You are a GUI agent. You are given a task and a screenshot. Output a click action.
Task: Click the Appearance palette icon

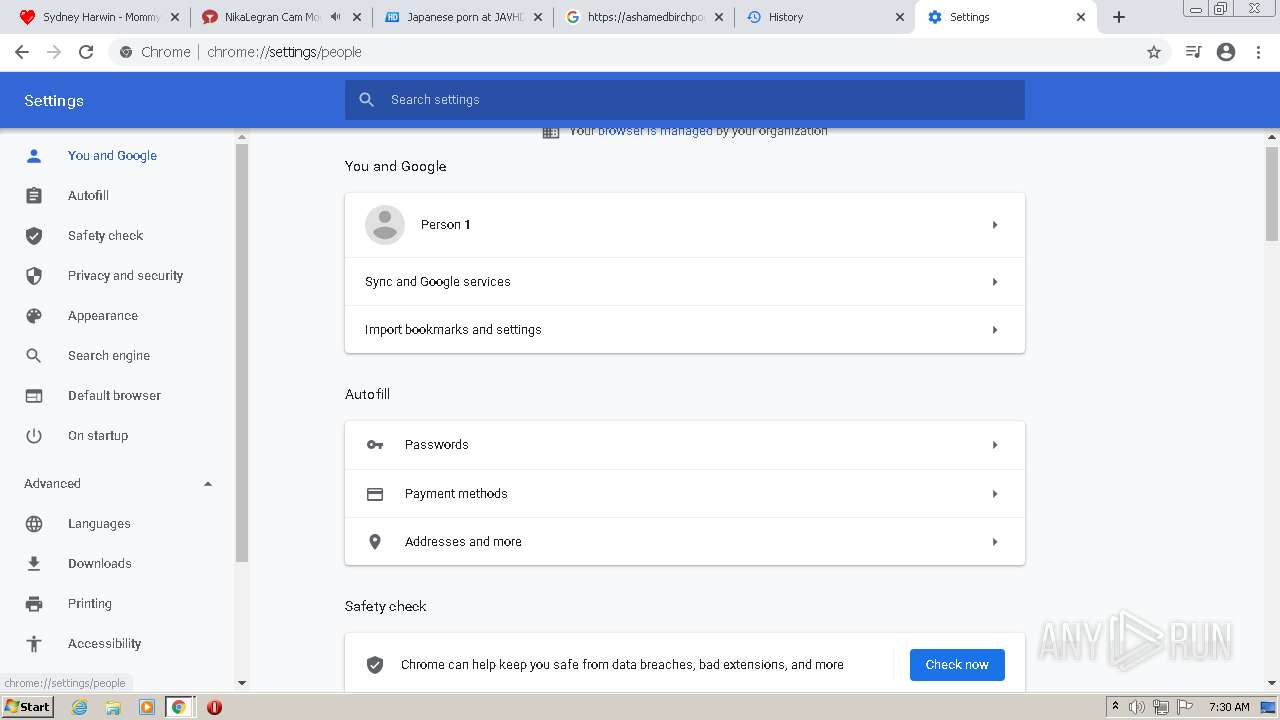point(34,316)
